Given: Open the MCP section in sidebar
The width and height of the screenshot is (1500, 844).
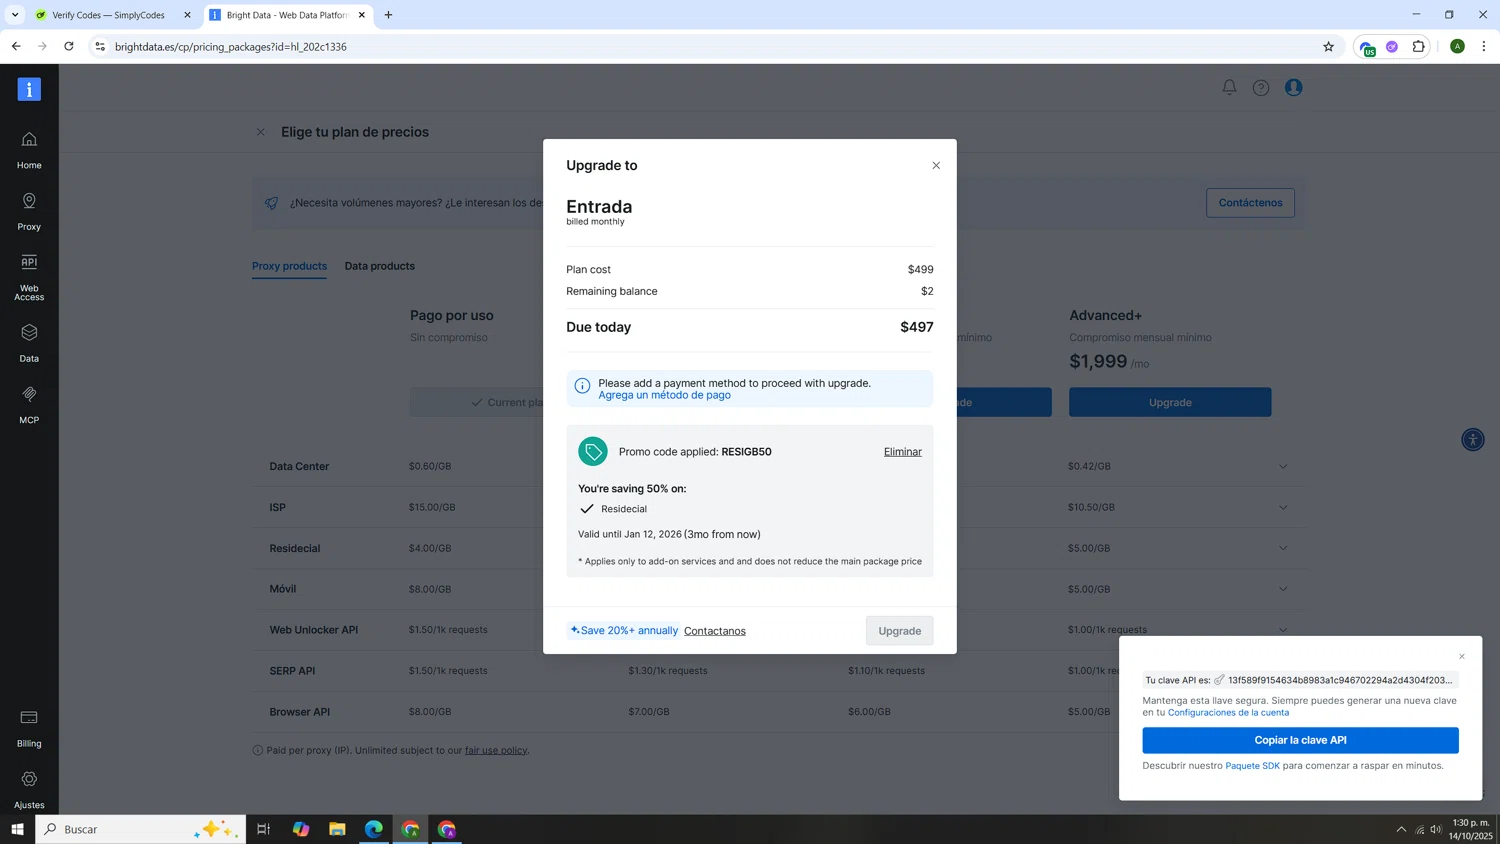Looking at the screenshot, I should tap(29, 405).
